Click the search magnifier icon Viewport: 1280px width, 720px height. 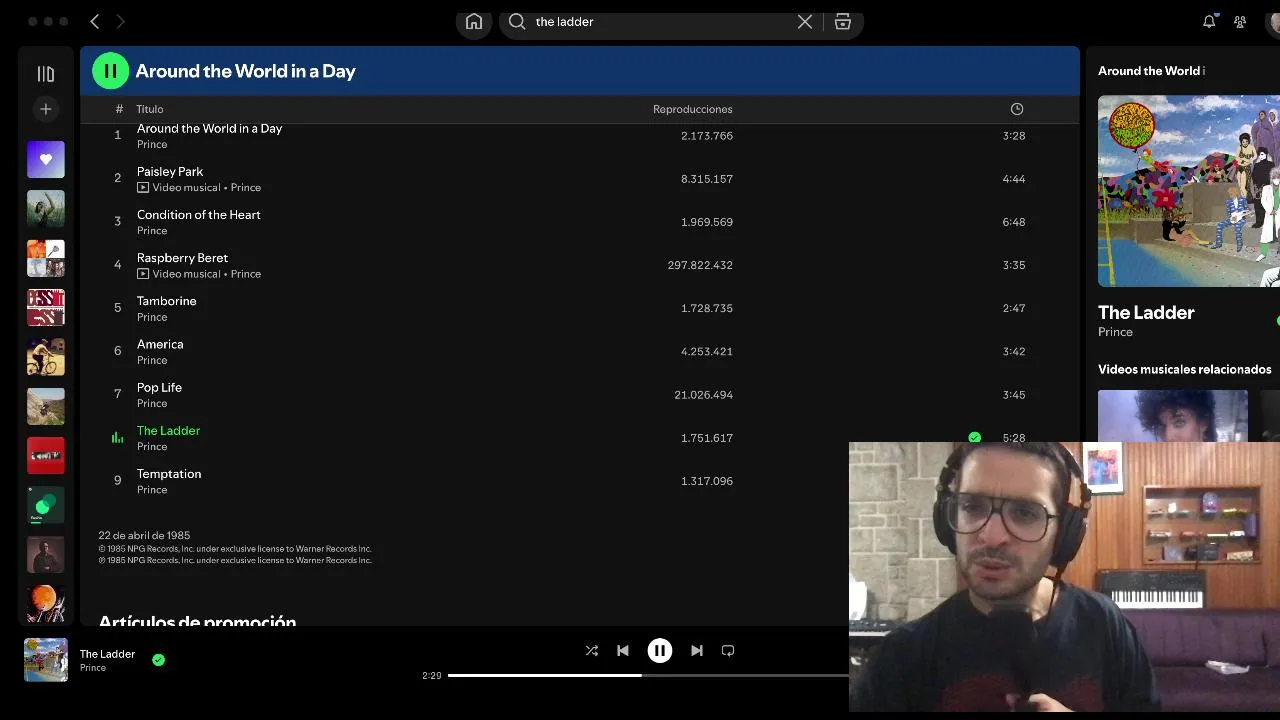click(517, 22)
